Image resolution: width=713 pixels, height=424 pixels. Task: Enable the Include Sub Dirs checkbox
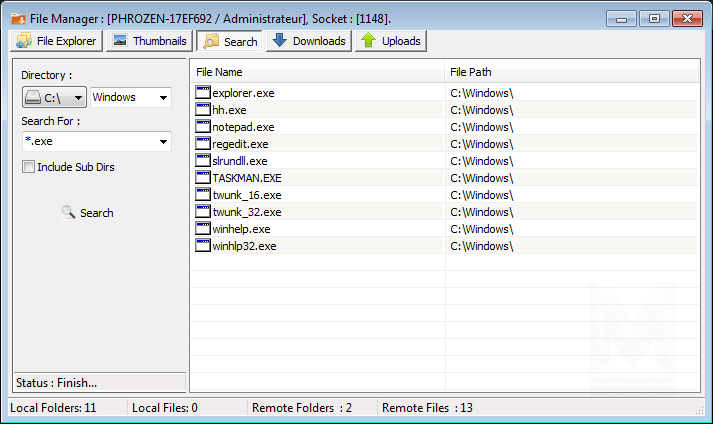tap(29, 167)
